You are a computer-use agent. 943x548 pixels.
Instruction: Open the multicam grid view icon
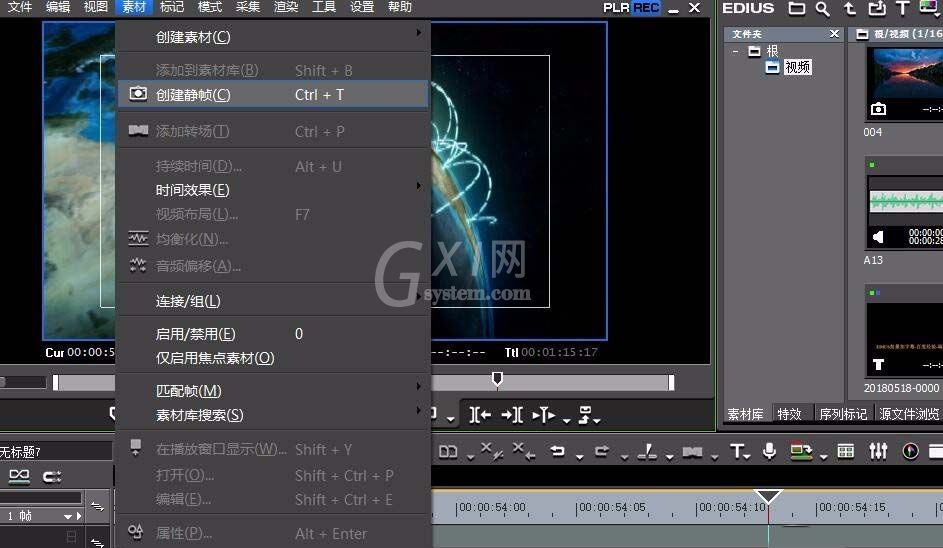coord(846,451)
